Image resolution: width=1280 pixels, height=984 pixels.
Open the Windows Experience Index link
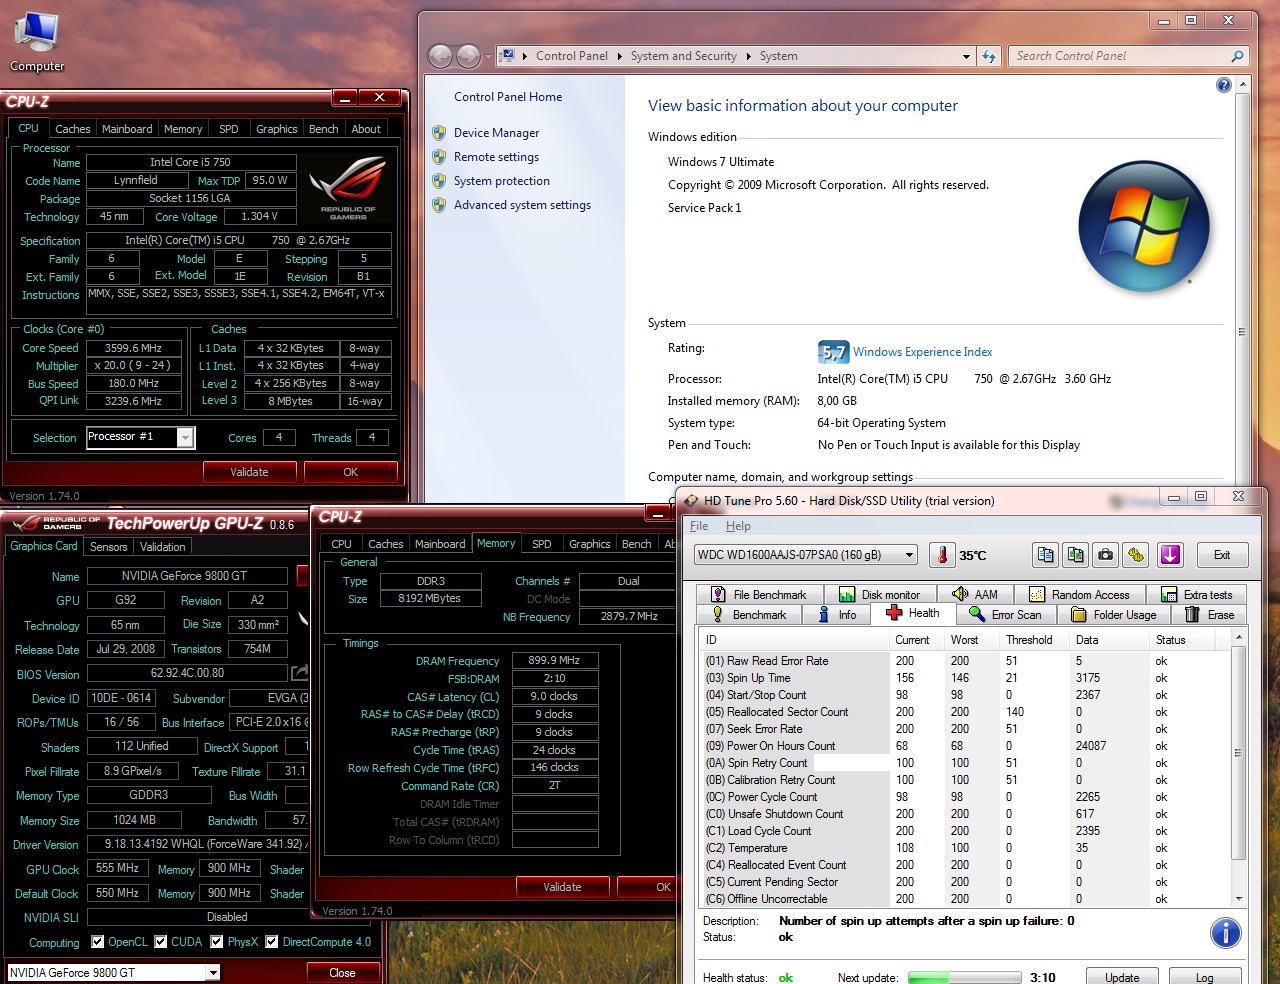tap(922, 352)
